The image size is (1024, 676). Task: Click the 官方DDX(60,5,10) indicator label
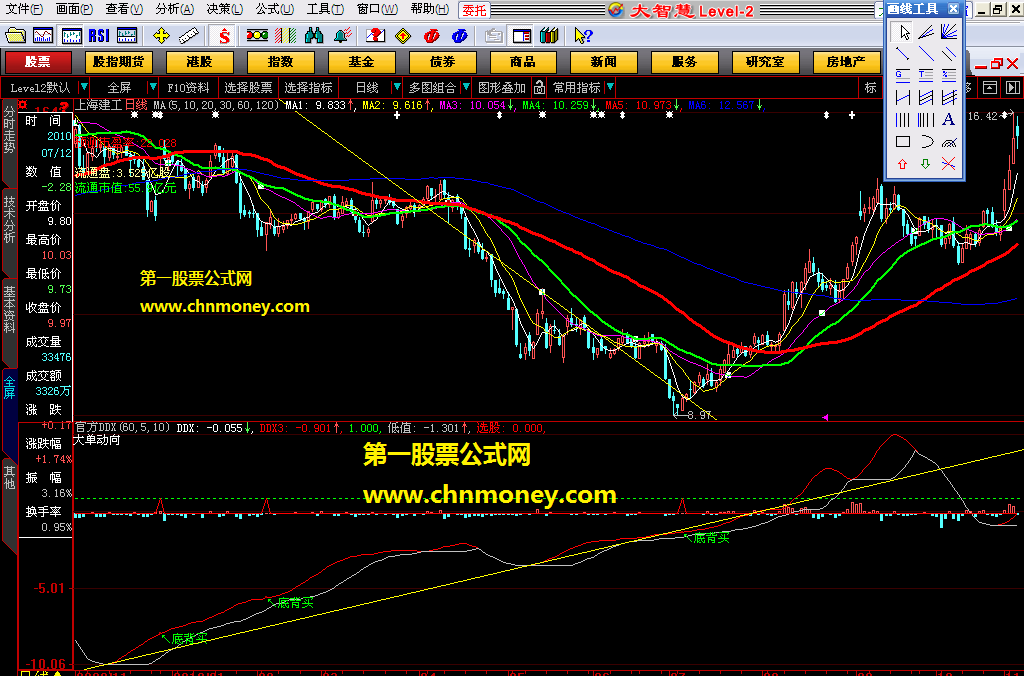pyautogui.click(x=123, y=427)
